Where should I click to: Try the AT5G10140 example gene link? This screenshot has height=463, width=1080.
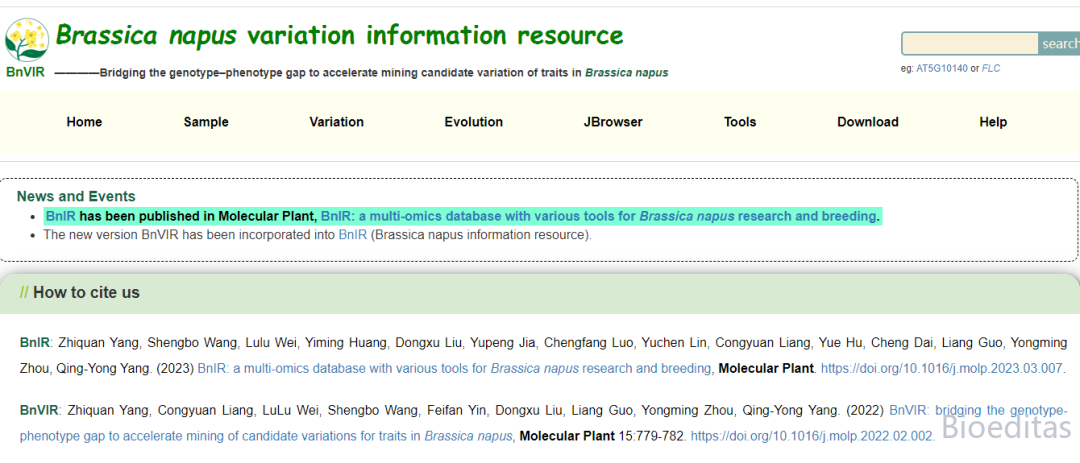point(942,69)
